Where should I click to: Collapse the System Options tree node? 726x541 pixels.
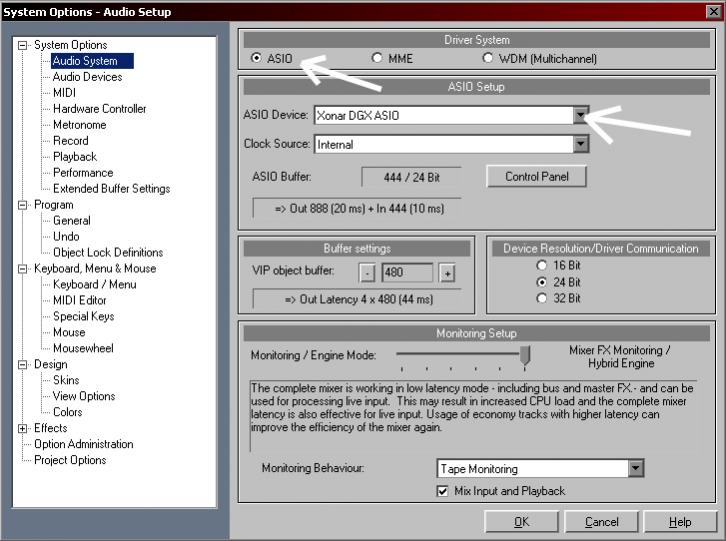(x=24, y=45)
